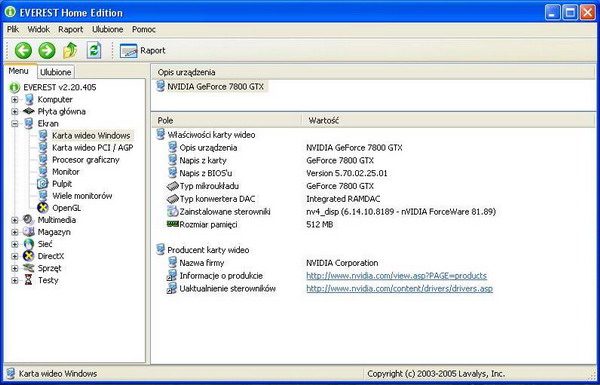Expand the Sprzęt tree node
The image size is (600, 385).
click(15, 268)
